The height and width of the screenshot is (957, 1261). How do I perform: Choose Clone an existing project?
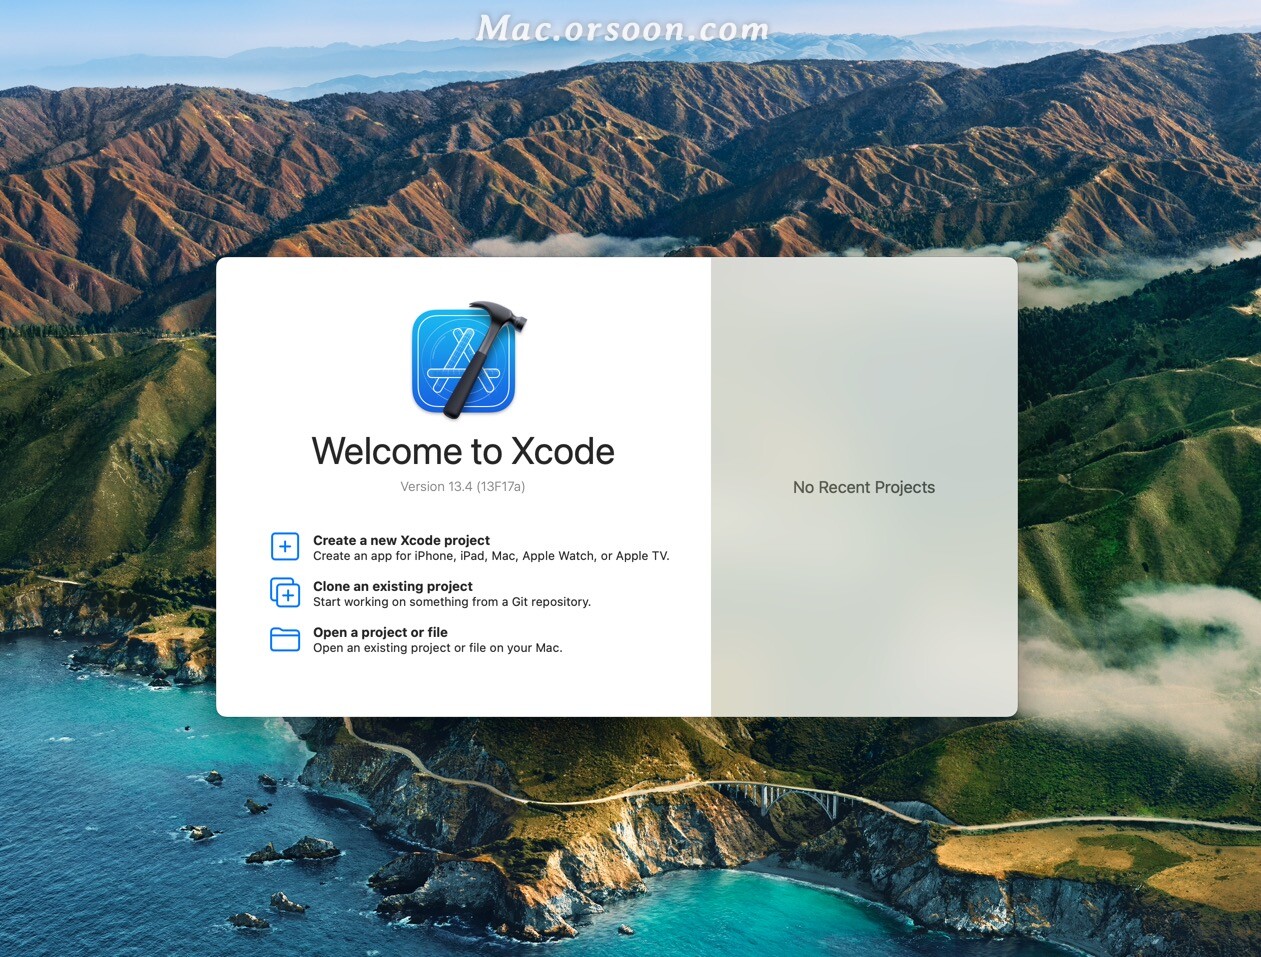tap(392, 586)
